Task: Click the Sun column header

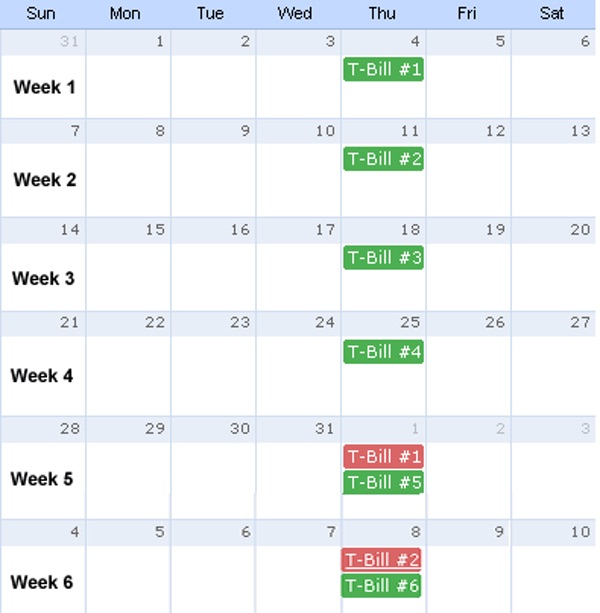Action: click(41, 13)
